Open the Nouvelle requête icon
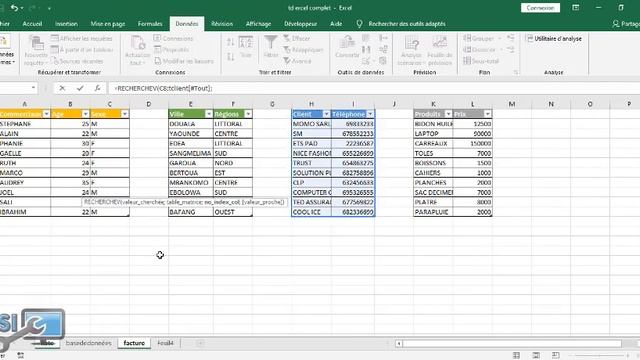The height and width of the screenshot is (360, 640). point(36,51)
